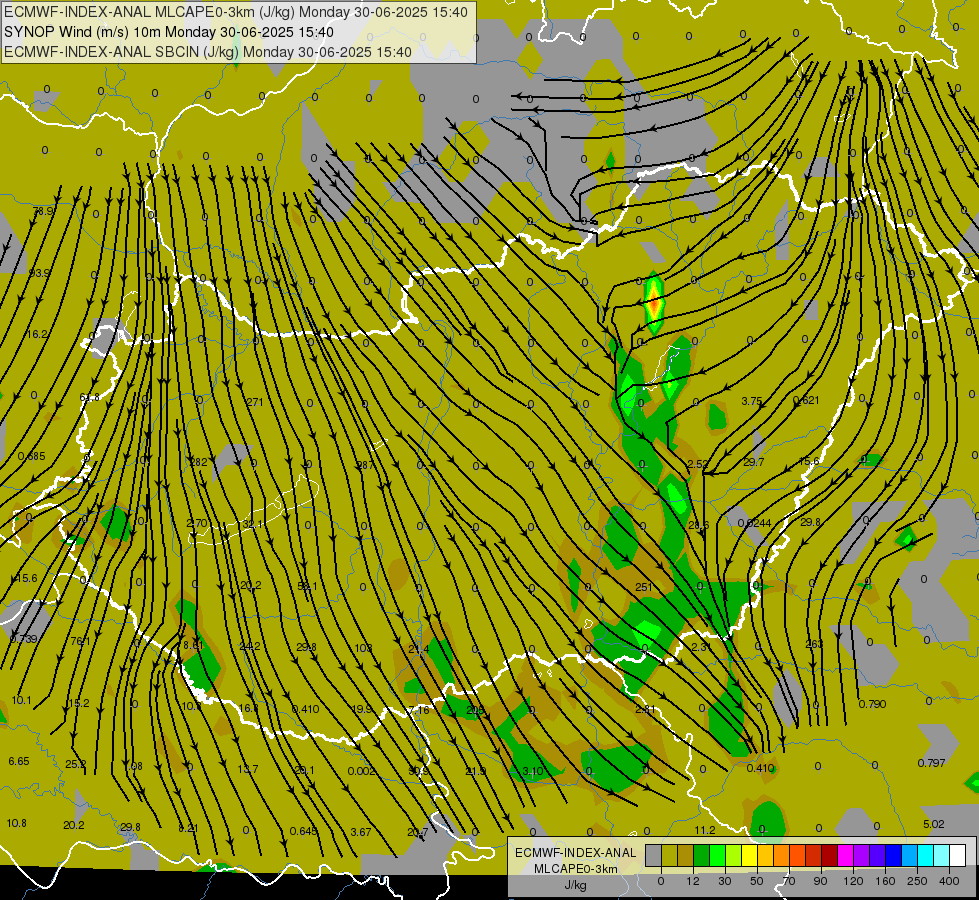Image resolution: width=979 pixels, height=900 pixels.
Task: Click the 120 tick label in legend
Action: pyautogui.click(x=853, y=881)
